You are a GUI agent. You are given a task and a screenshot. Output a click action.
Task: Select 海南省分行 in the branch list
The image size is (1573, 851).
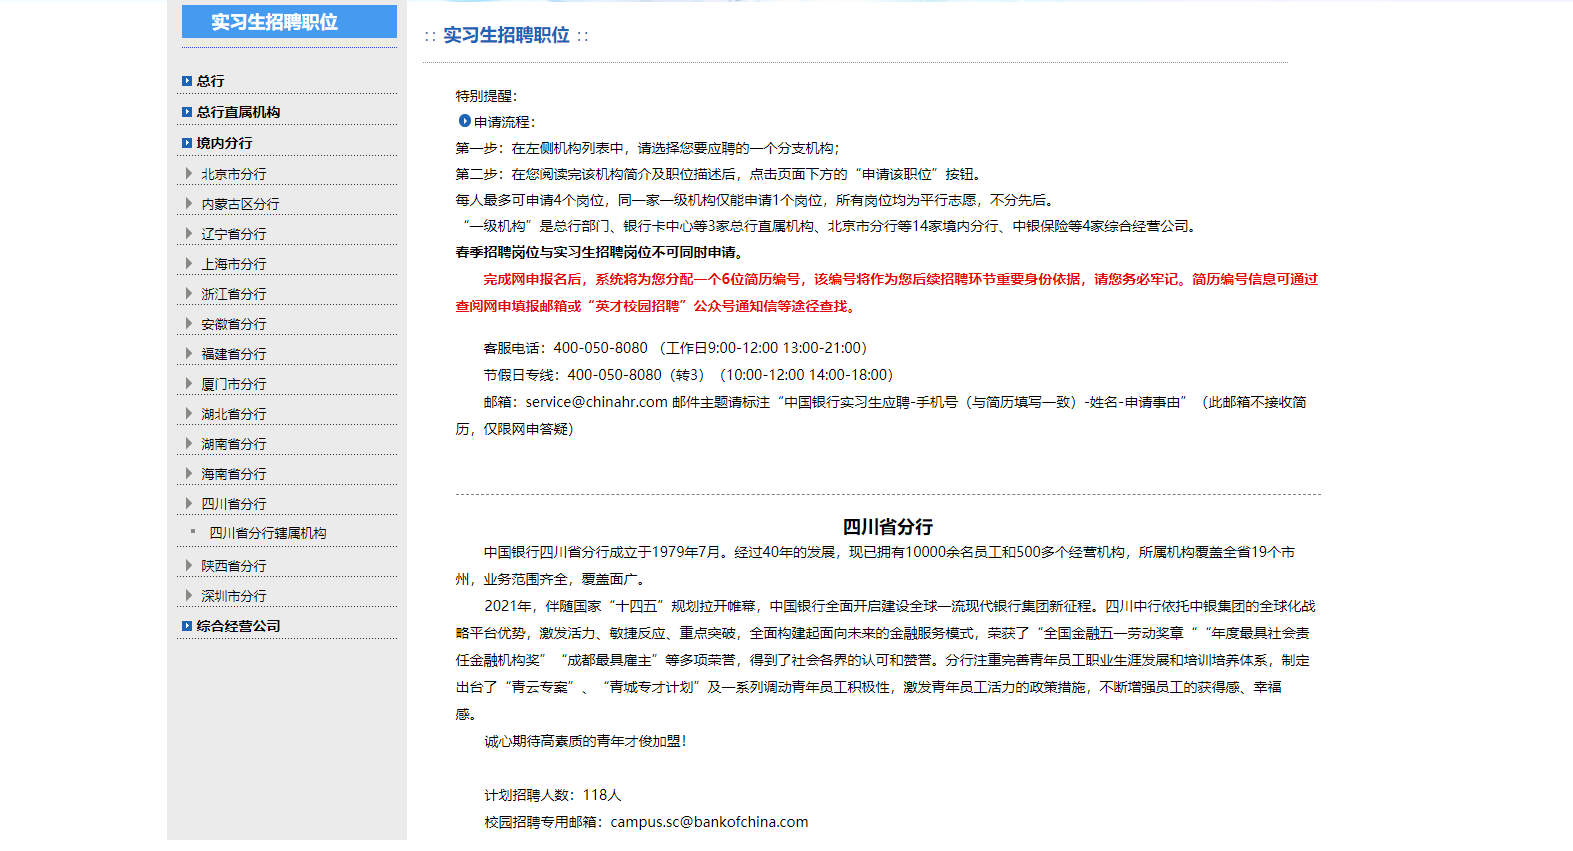coord(234,474)
